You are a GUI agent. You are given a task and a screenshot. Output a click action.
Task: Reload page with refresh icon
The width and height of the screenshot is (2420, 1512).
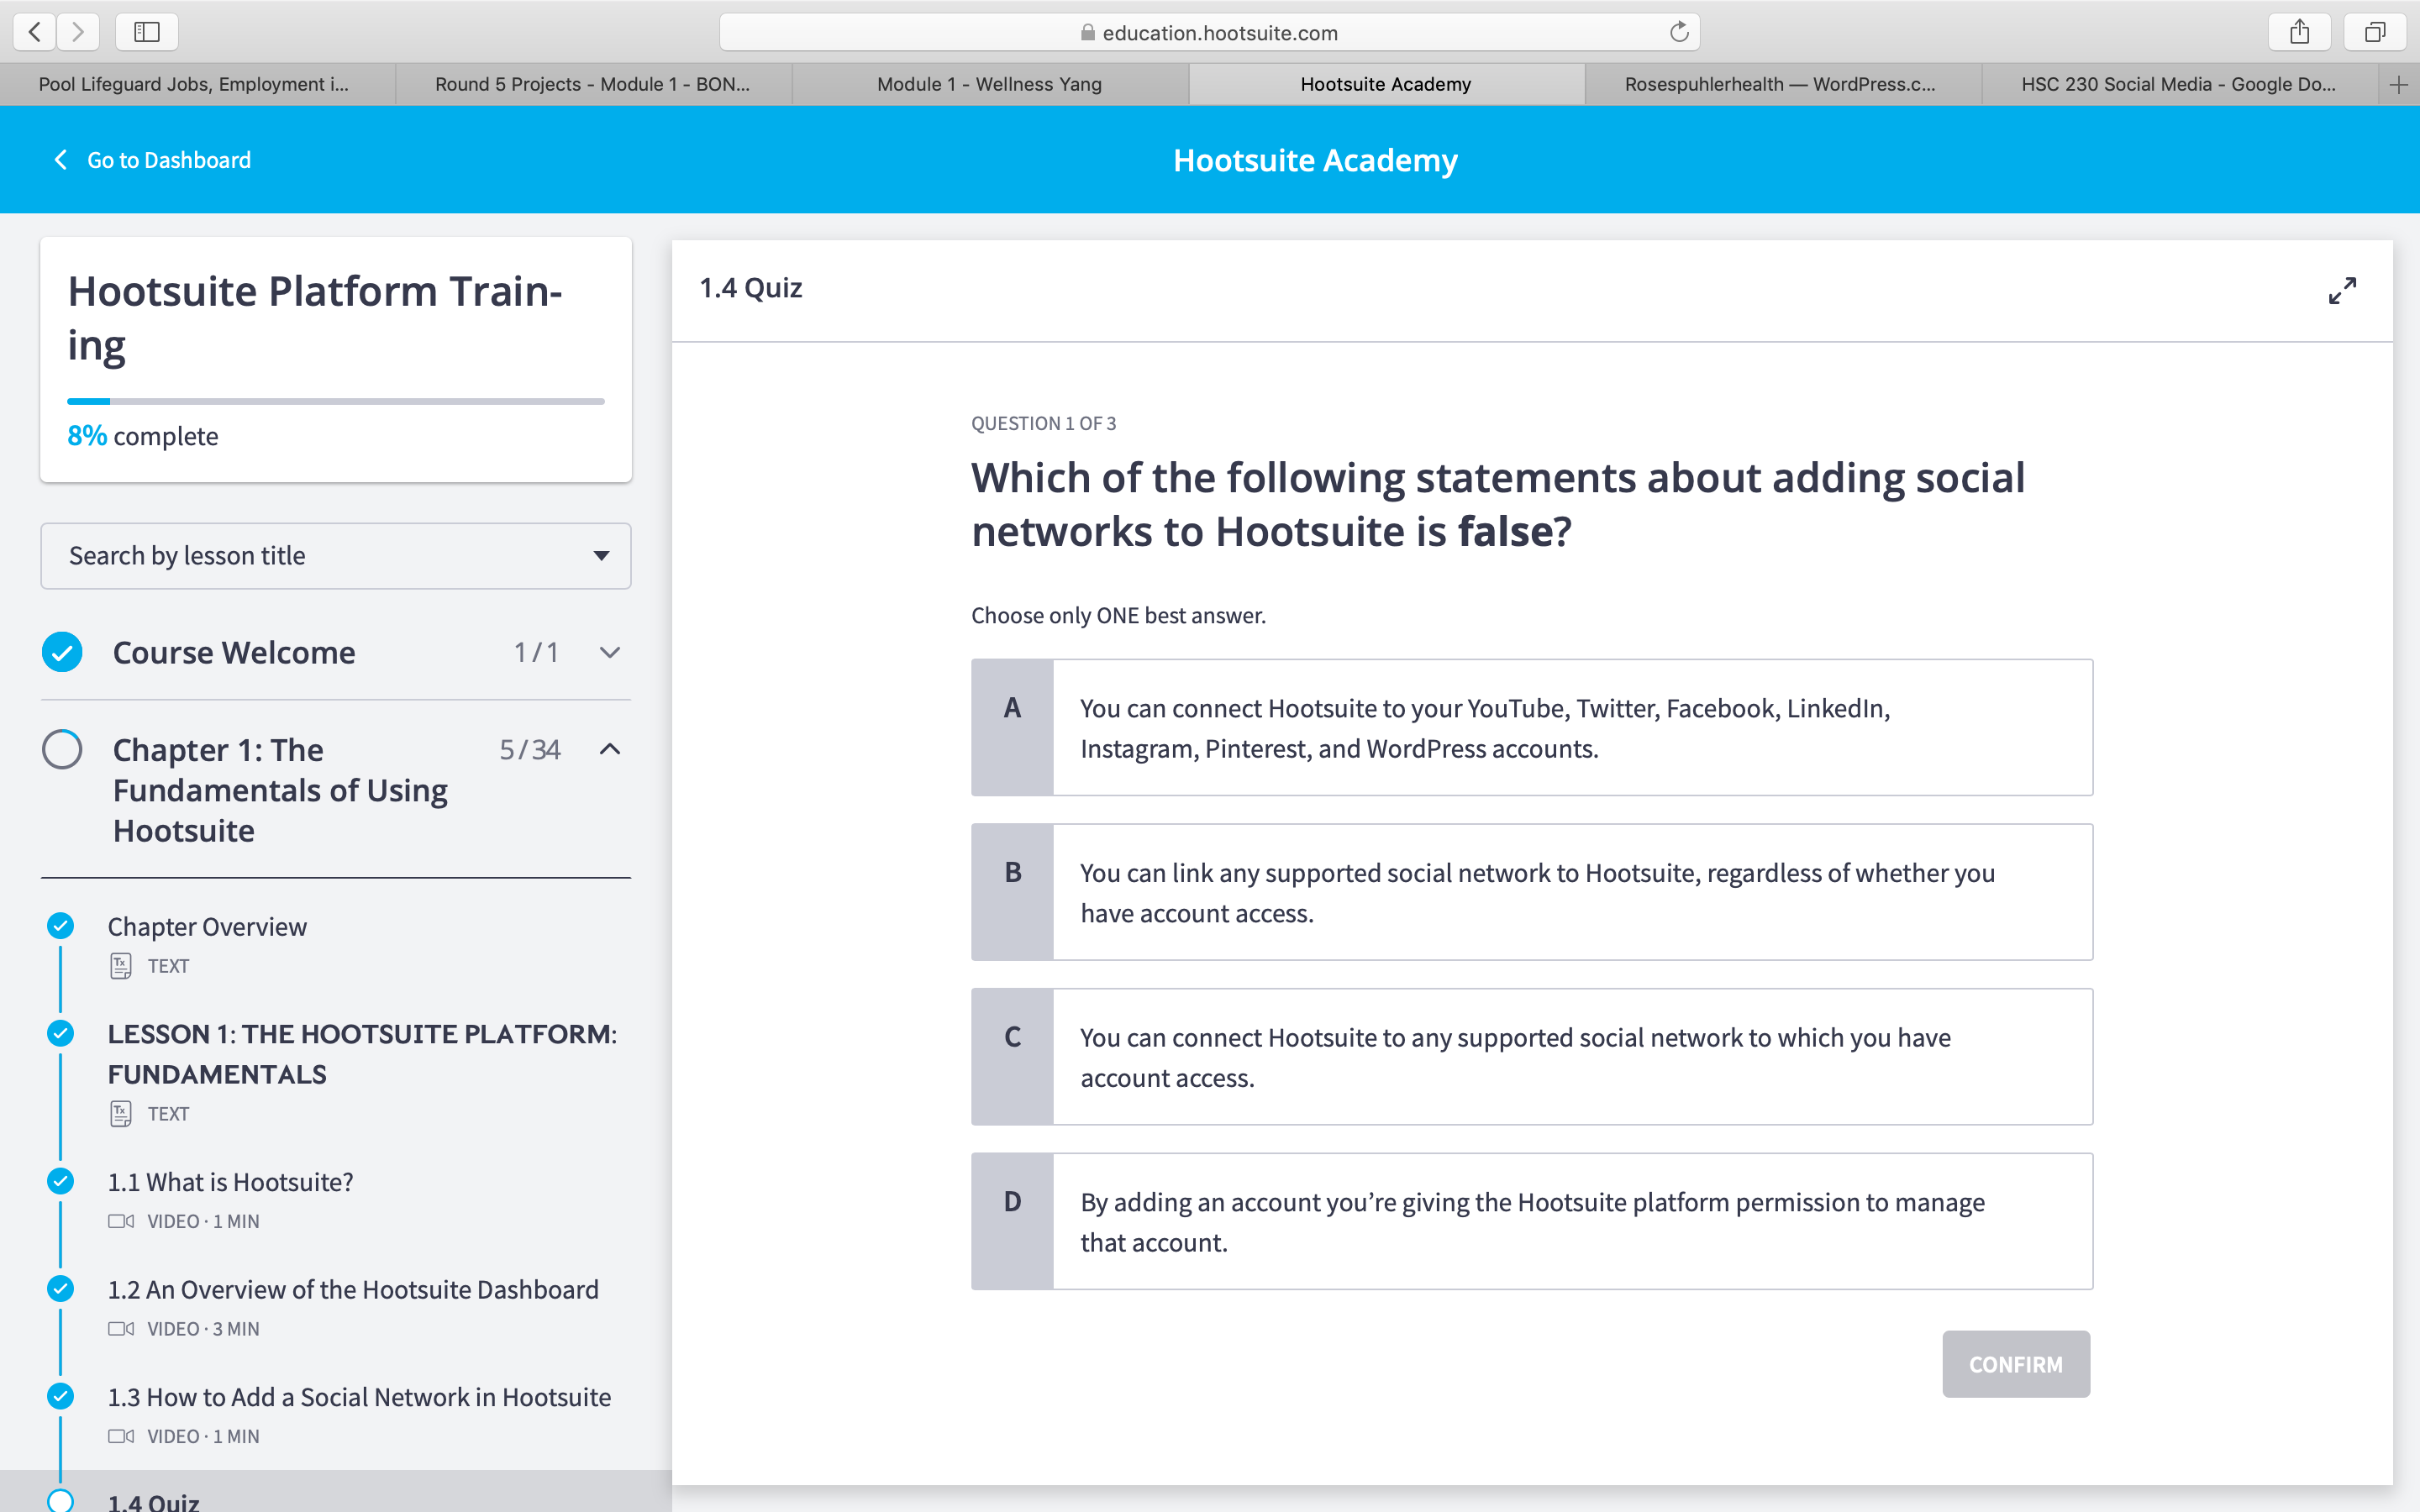tap(1679, 32)
